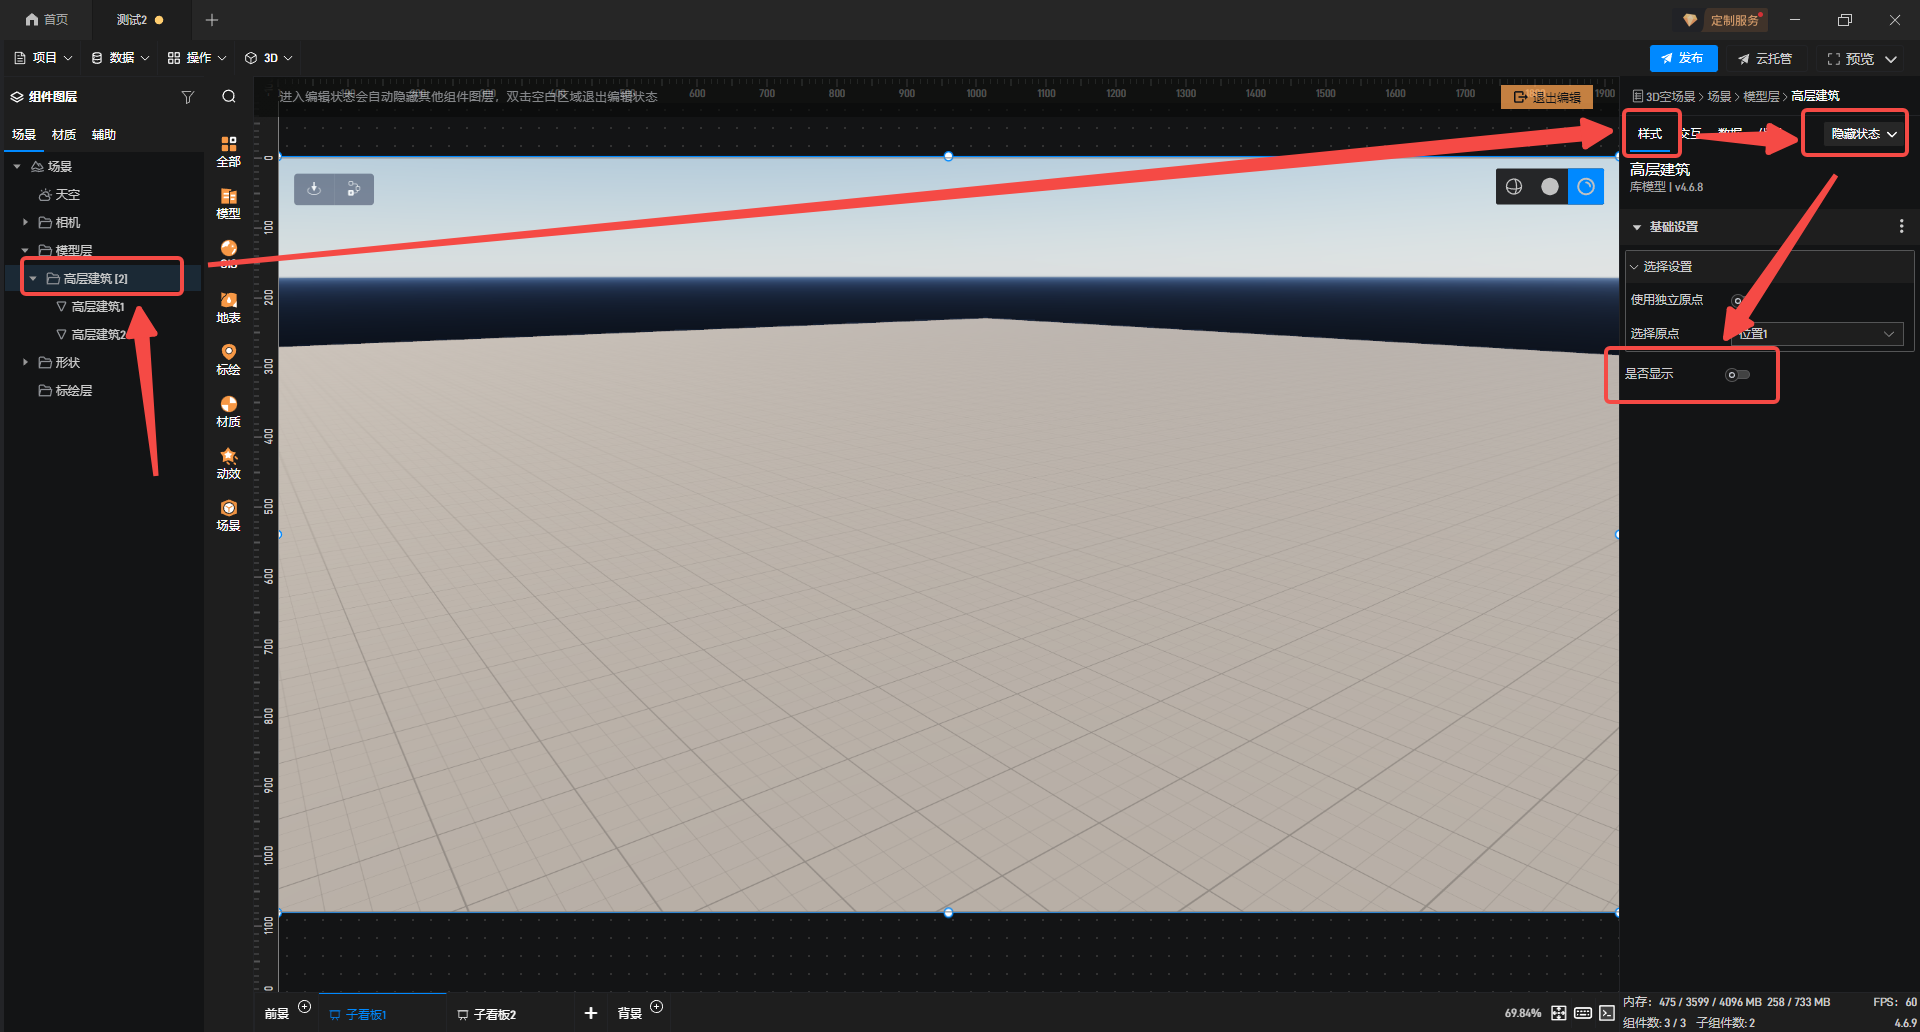1920x1032 pixels.
Task: Click the 标绘 marker category icon
Action: pos(228,359)
